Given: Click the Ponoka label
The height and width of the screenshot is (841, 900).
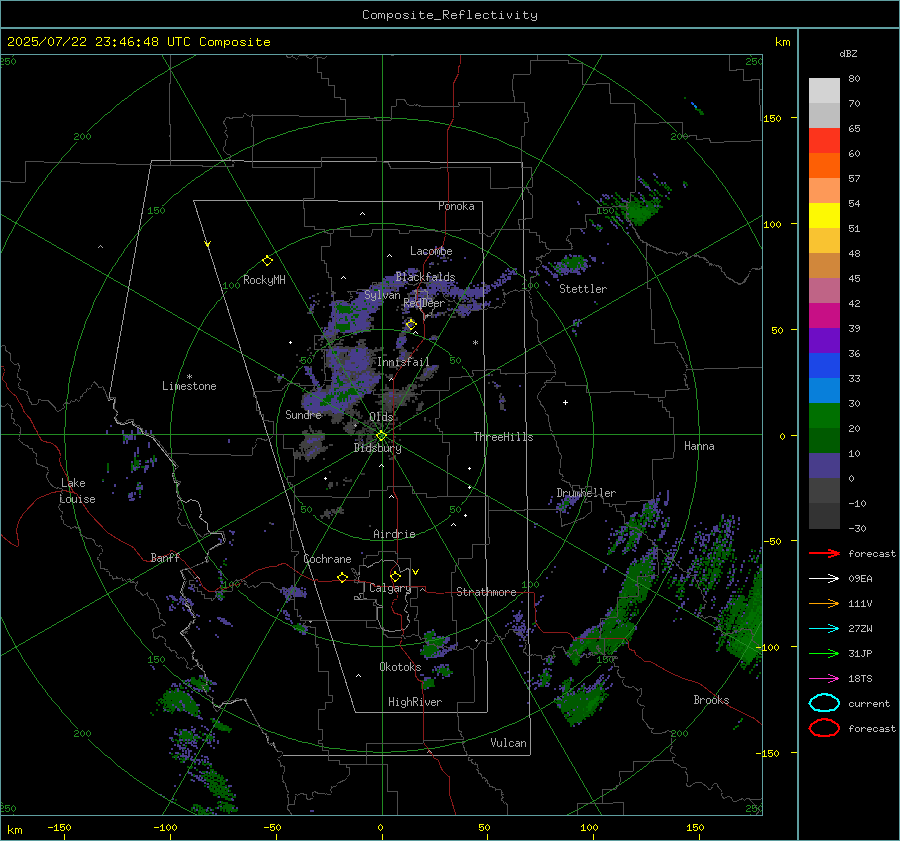Looking at the screenshot, I should tap(456, 206).
